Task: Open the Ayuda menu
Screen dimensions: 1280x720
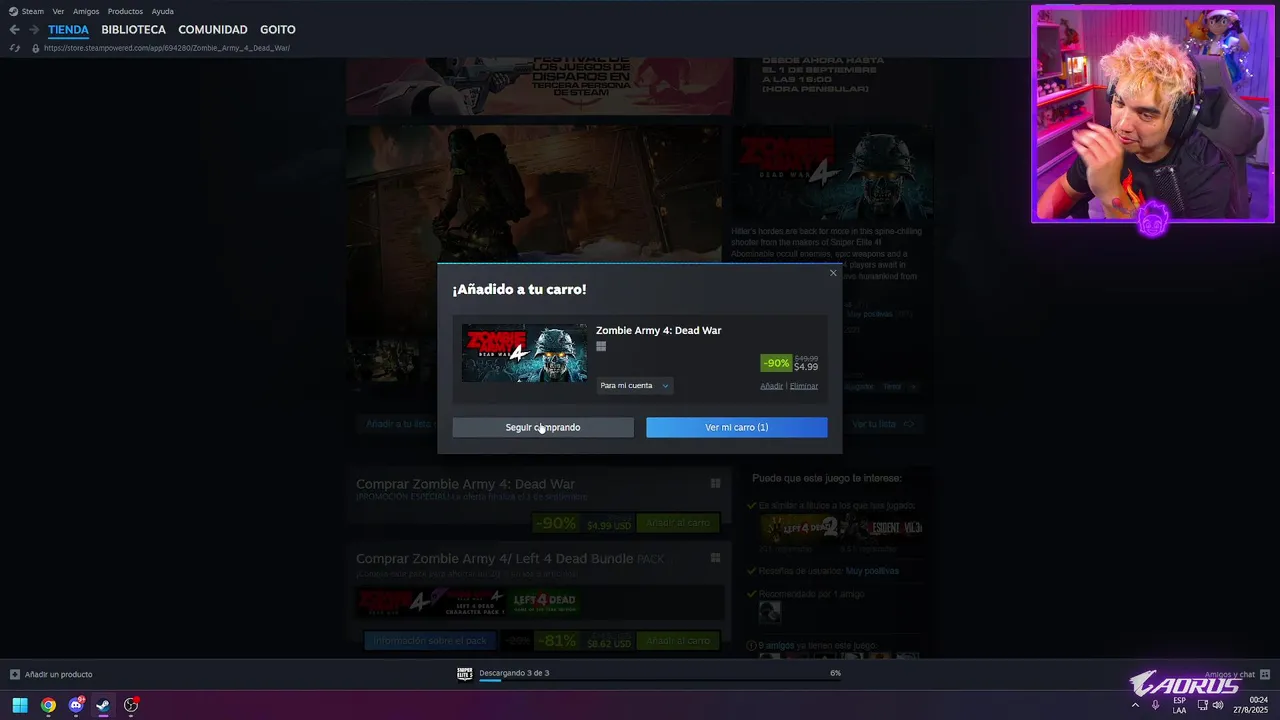Action: (x=162, y=11)
